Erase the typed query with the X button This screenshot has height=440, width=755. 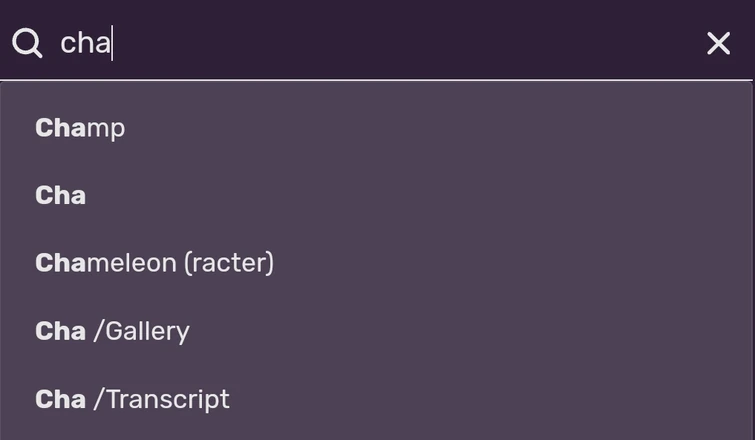718,43
